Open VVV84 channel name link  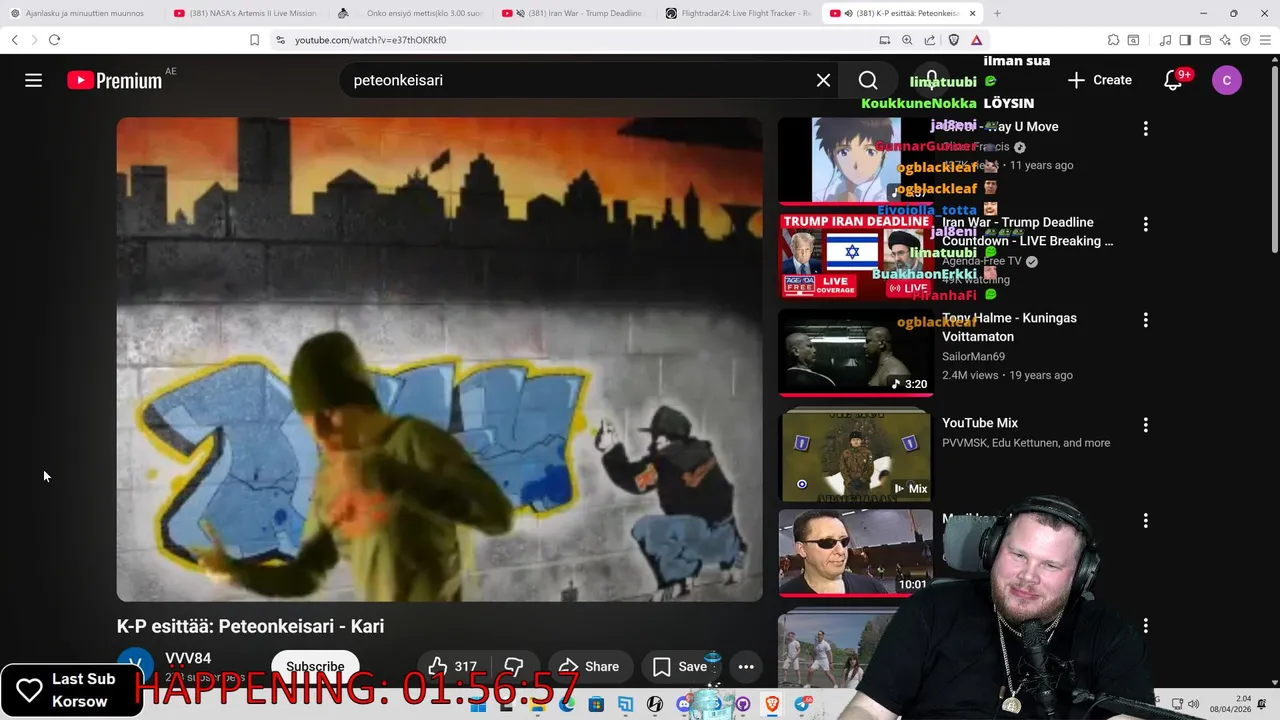tap(188, 658)
